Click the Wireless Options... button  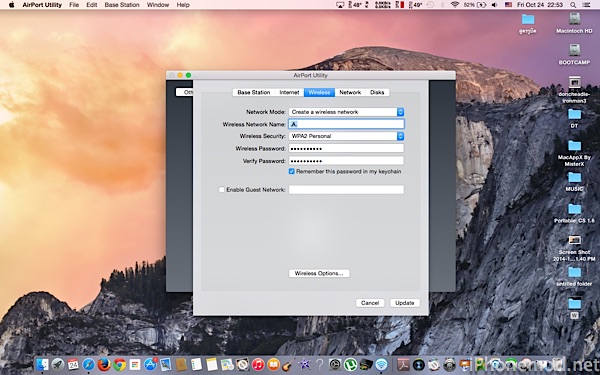319,273
